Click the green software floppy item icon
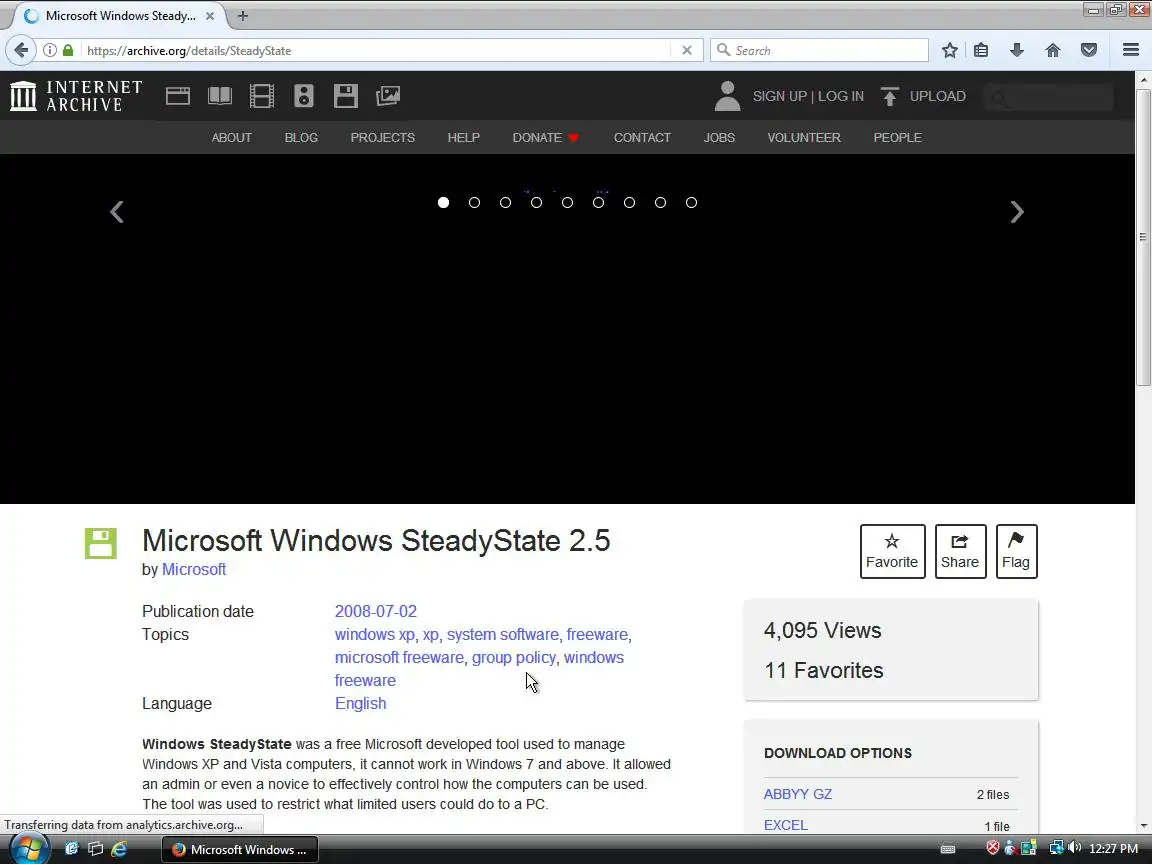 [x=101, y=544]
